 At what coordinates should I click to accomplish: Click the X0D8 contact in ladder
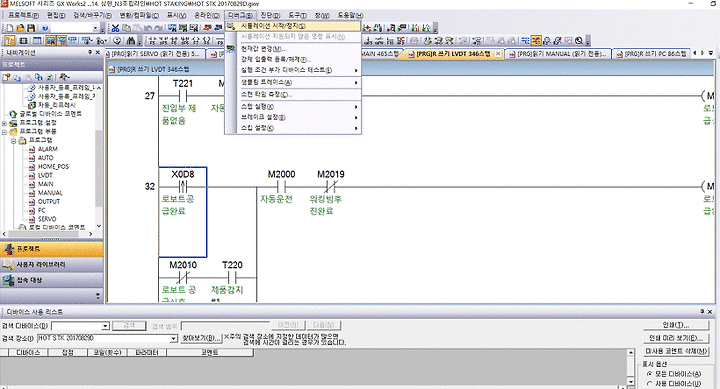[183, 186]
